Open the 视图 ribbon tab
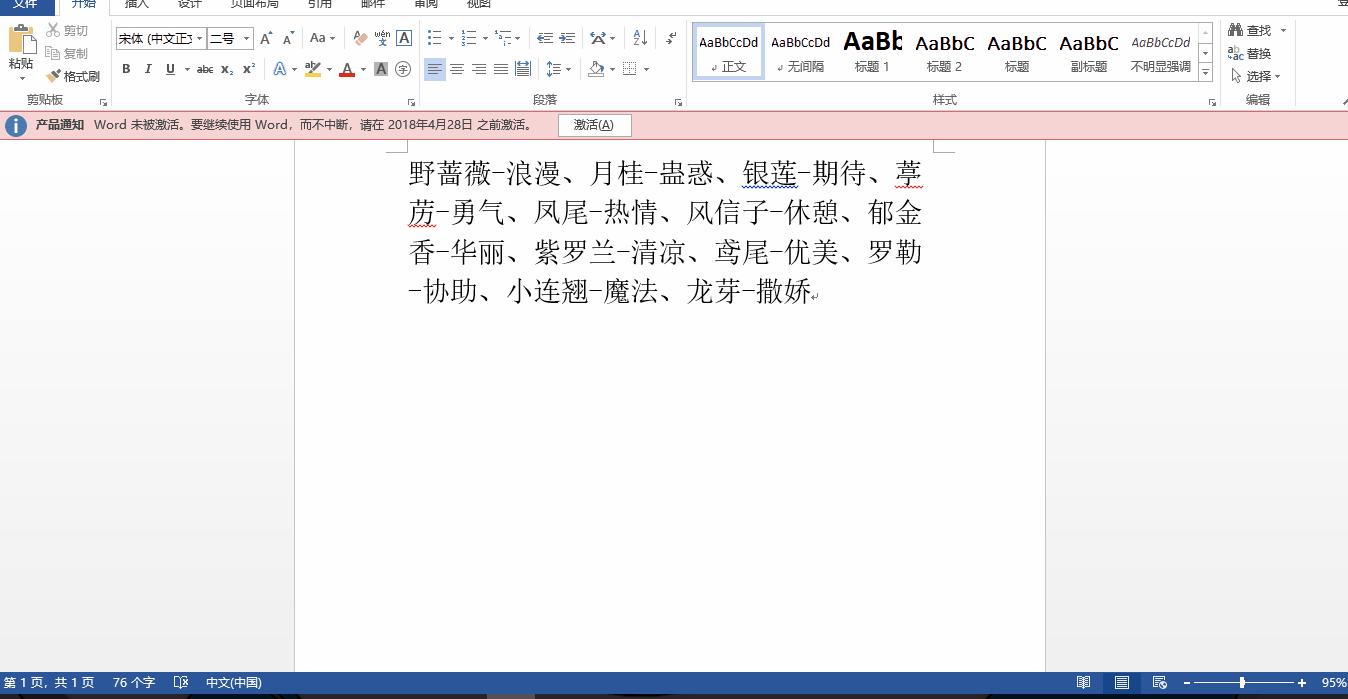This screenshot has height=699, width=1348. [479, 5]
